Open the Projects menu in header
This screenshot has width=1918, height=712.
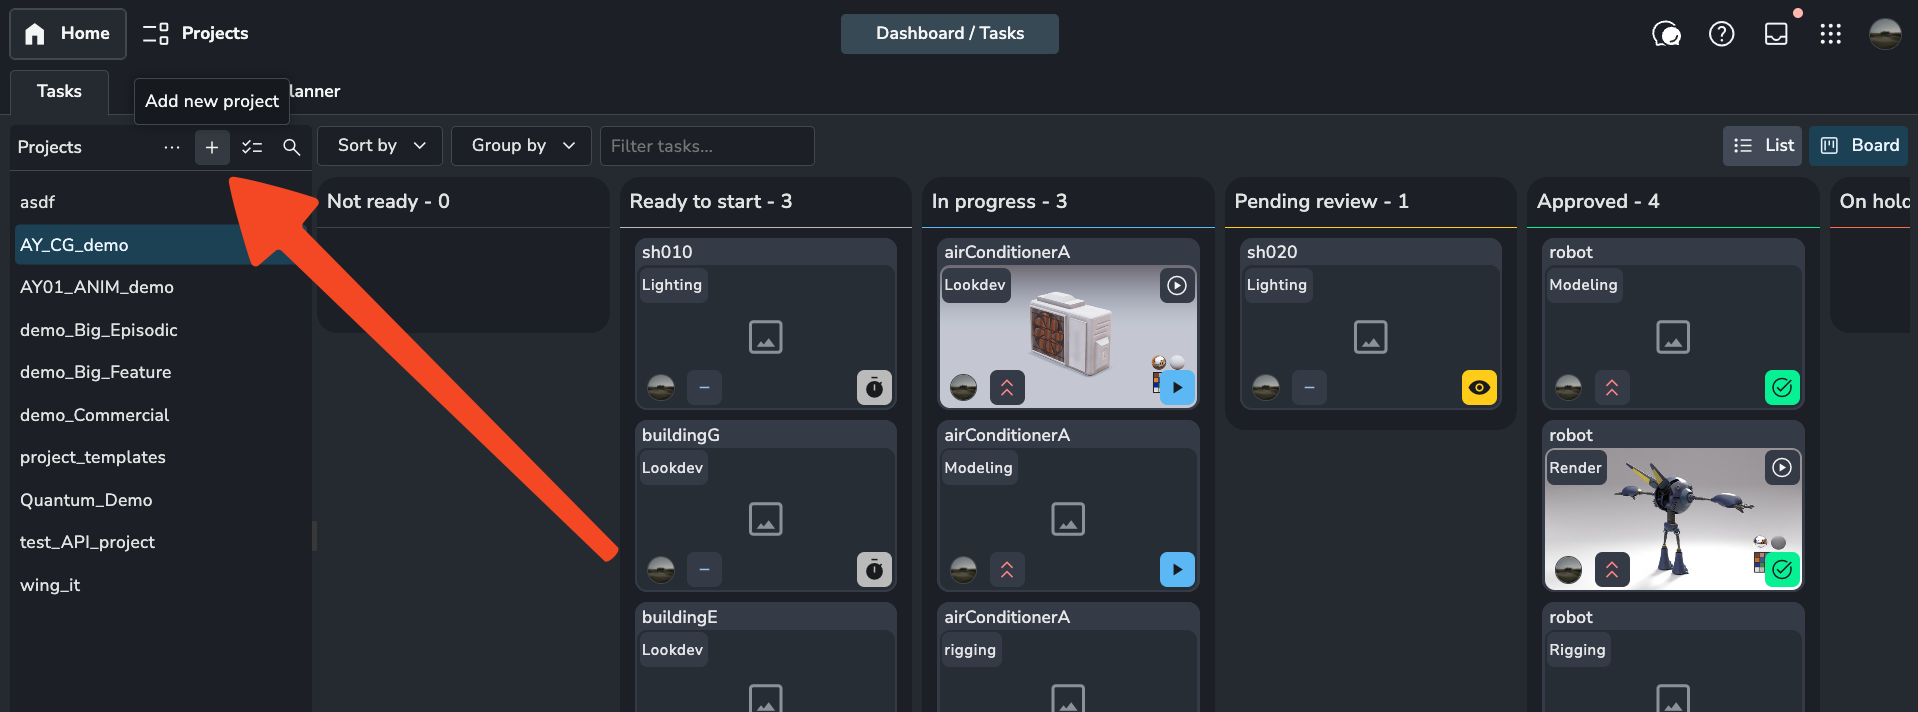click(195, 34)
